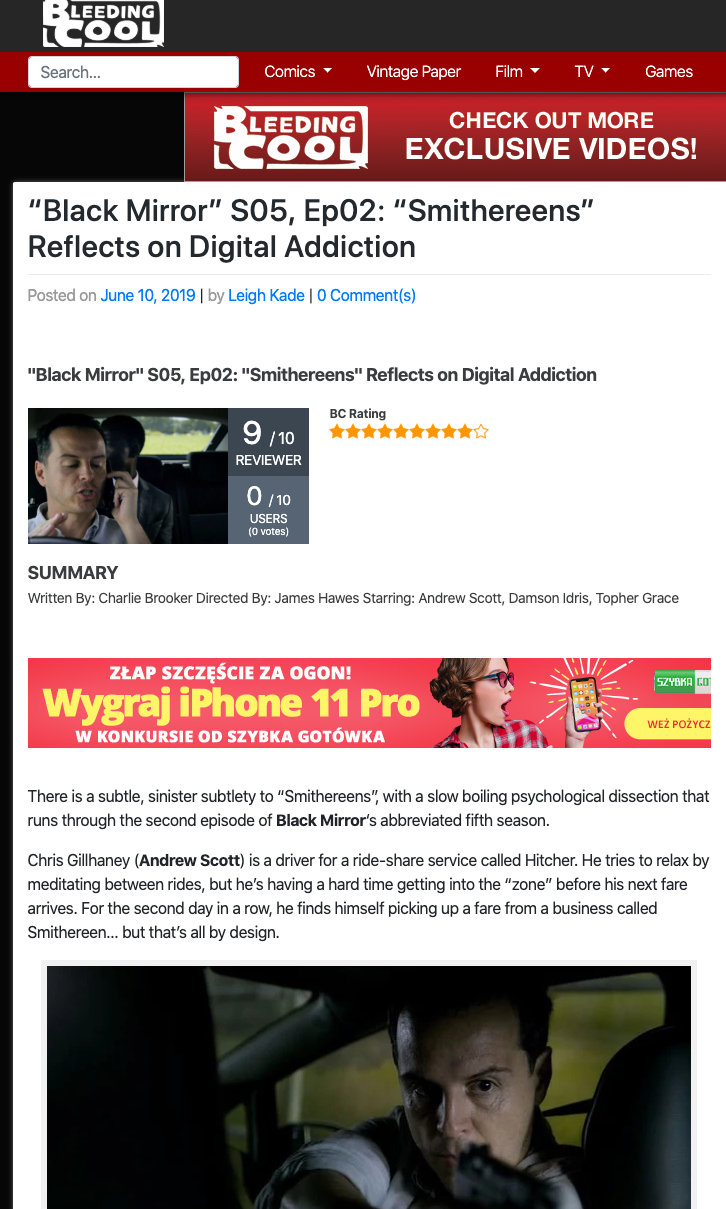Click the Bleeding Cool logo in header

[103, 24]
